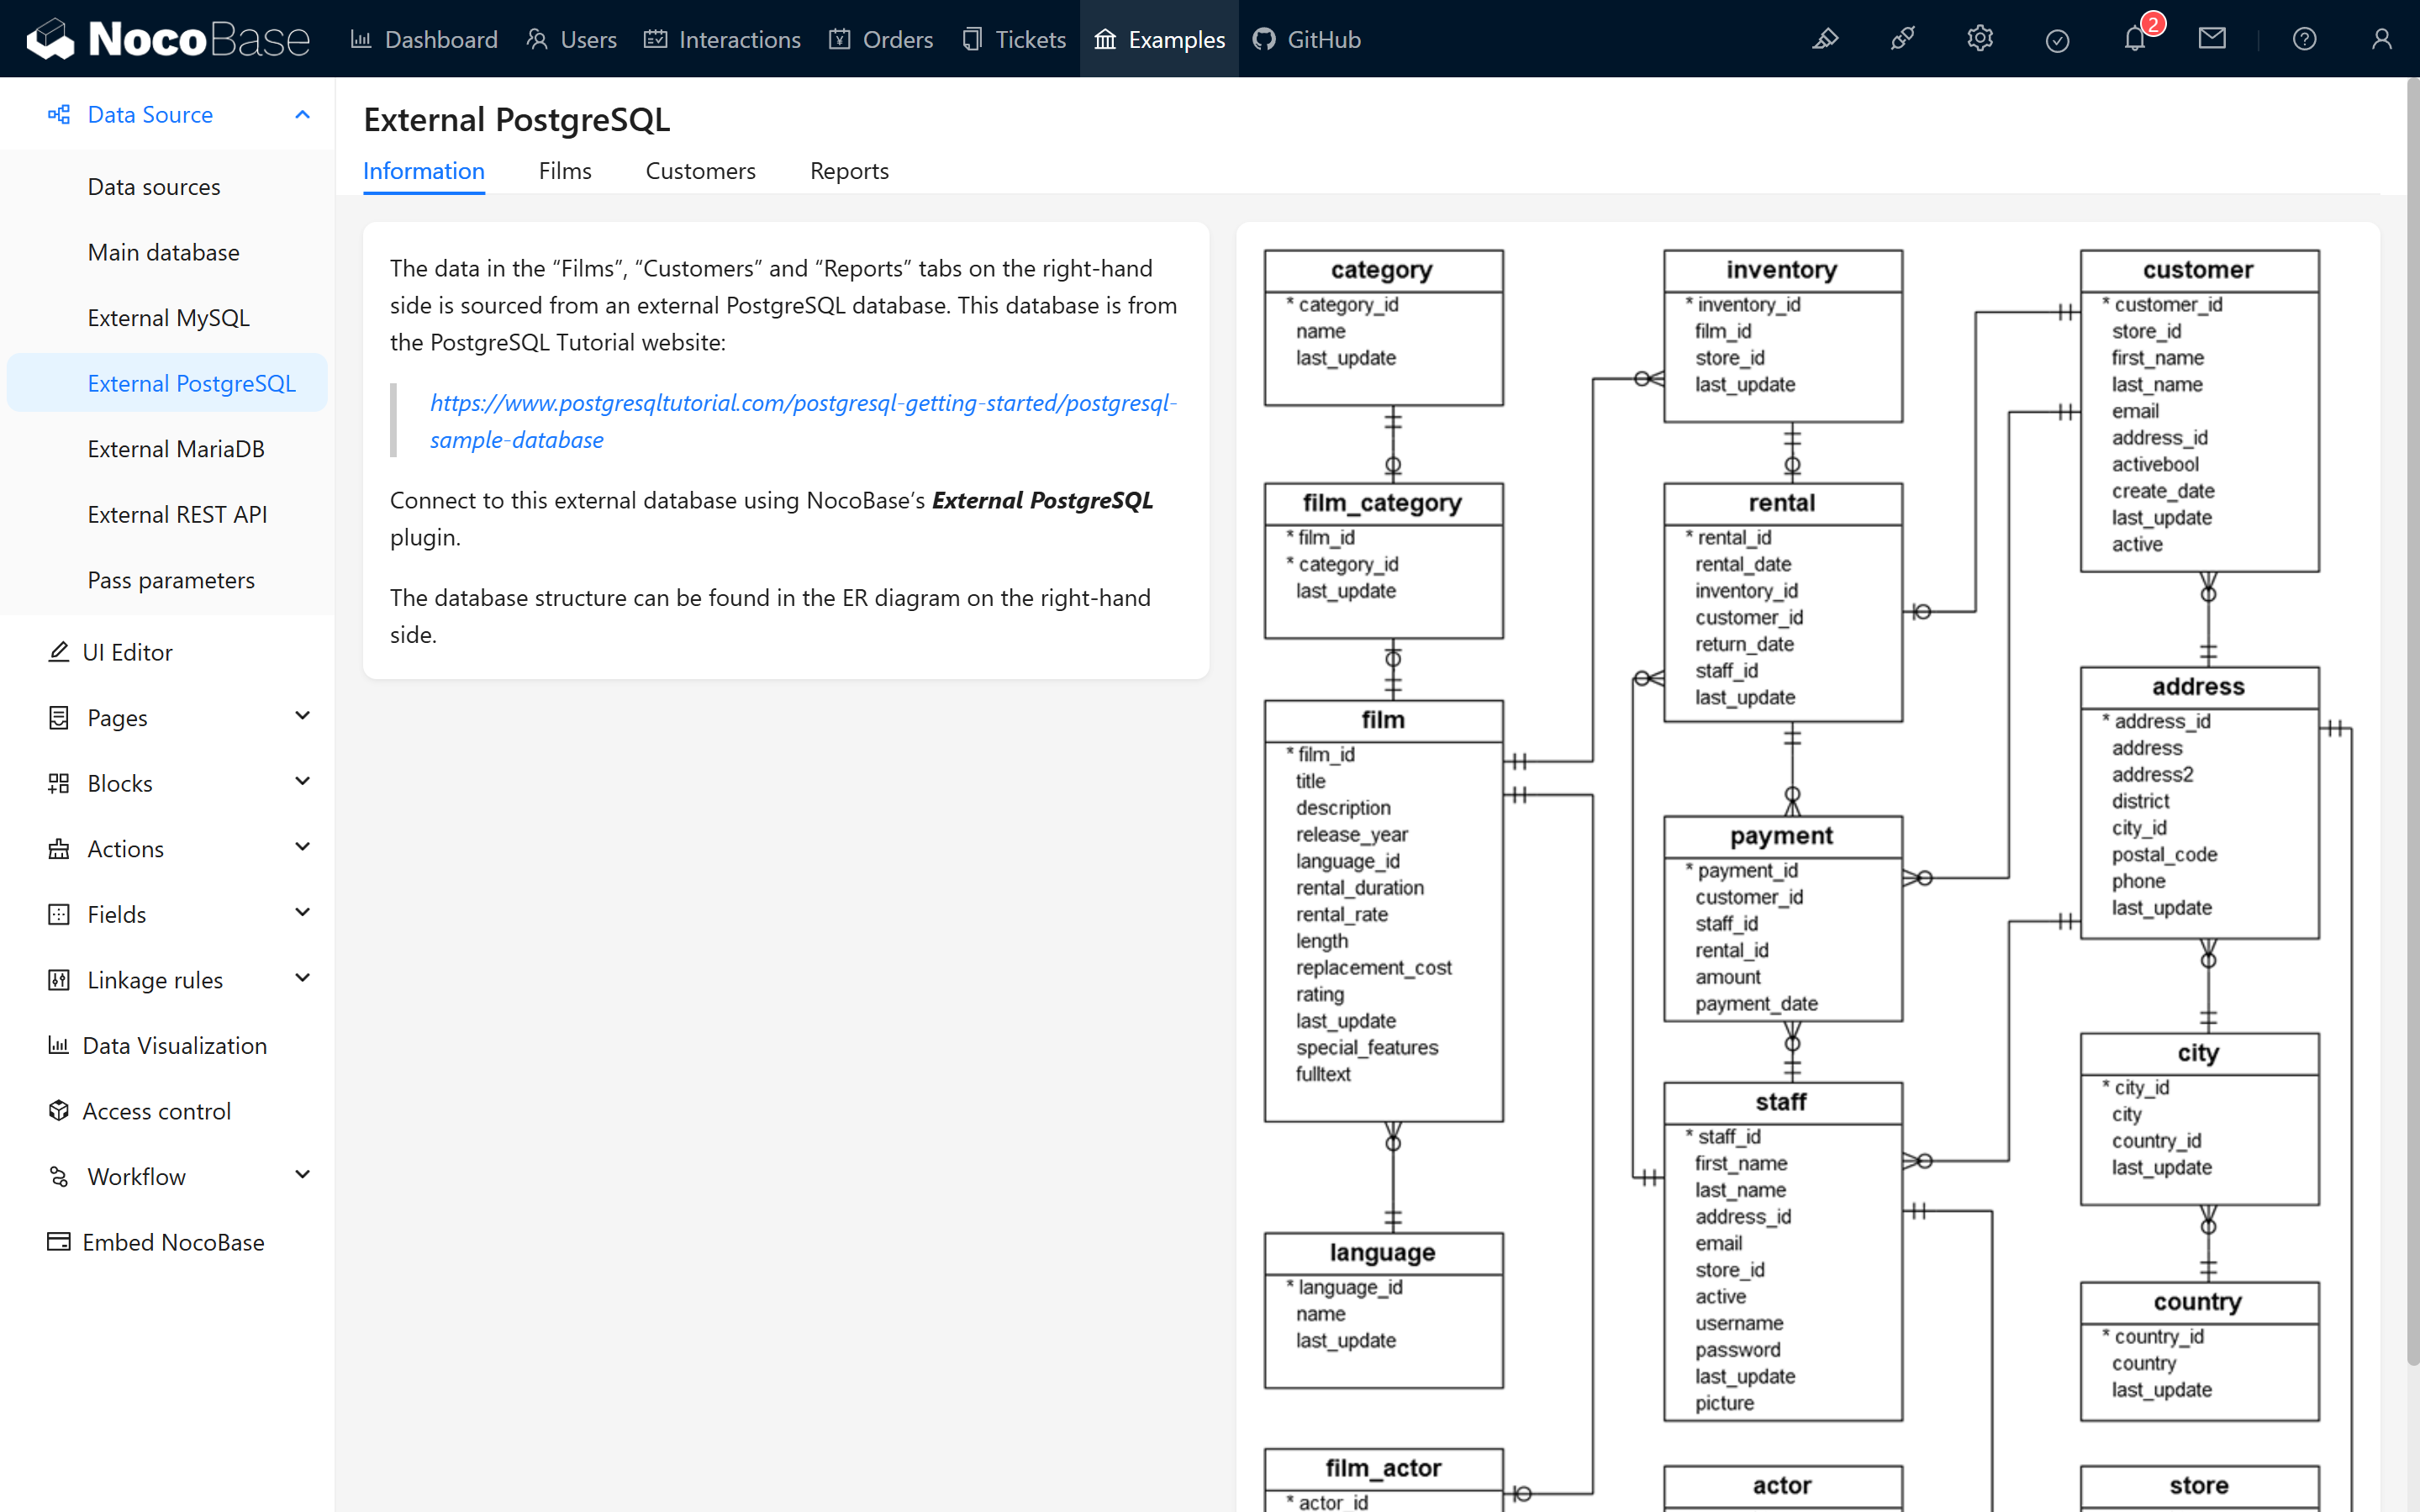Select External MySQL in sidebar

168,318
